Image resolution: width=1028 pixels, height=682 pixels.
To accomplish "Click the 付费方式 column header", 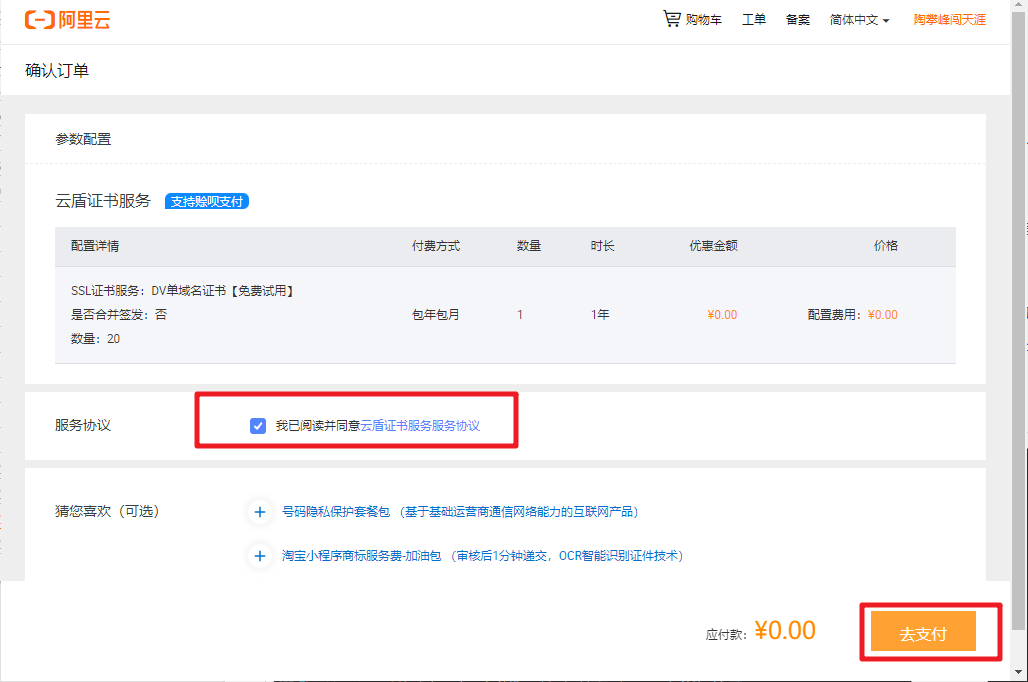I will pyautogui.click(x=436, y=246).
